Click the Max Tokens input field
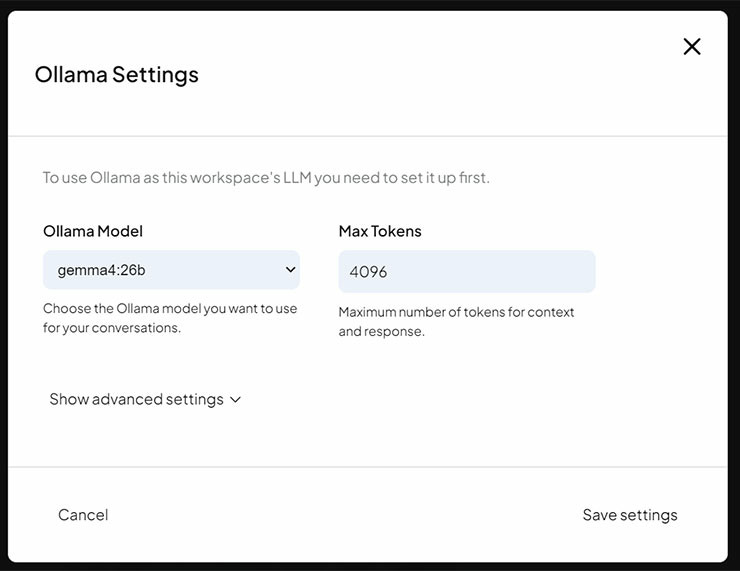The width and height of the screenshot is (740, 571). [467, 271]
